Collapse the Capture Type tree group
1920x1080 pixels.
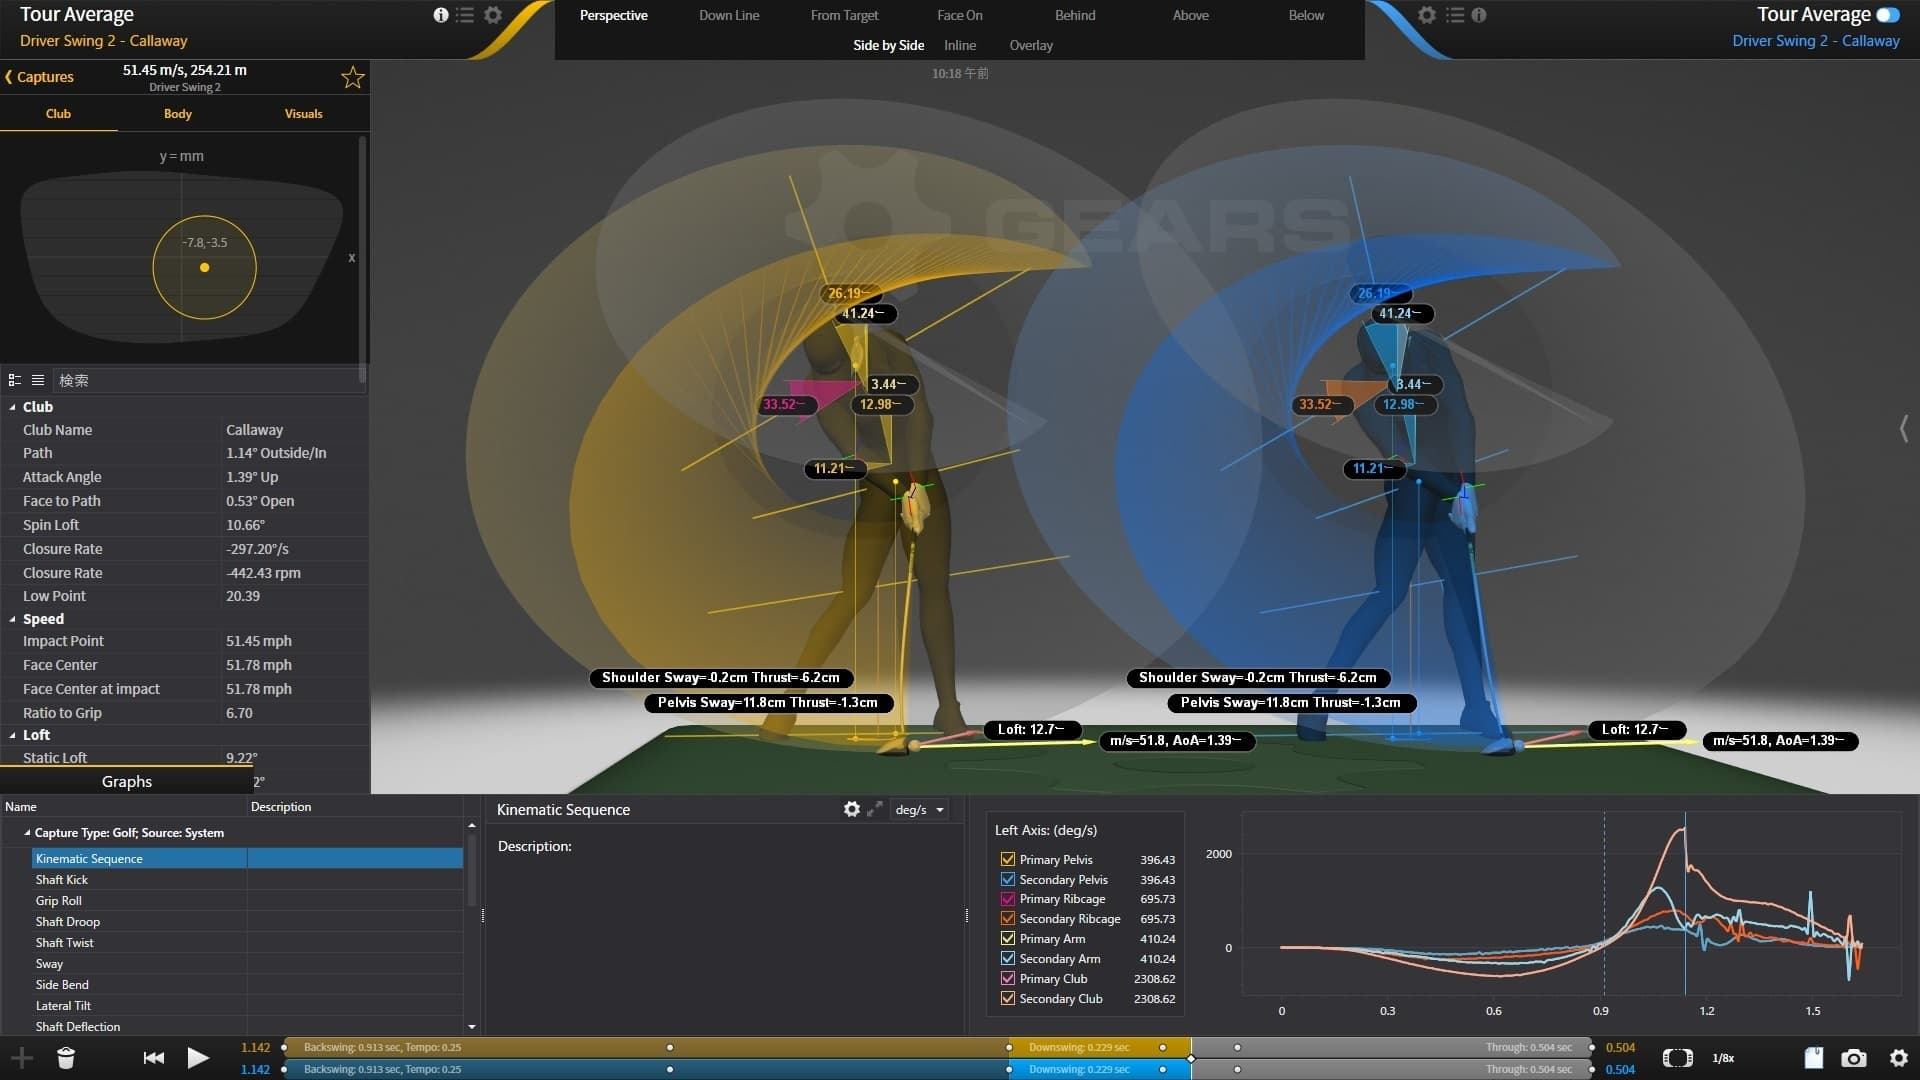coord(27,833)
